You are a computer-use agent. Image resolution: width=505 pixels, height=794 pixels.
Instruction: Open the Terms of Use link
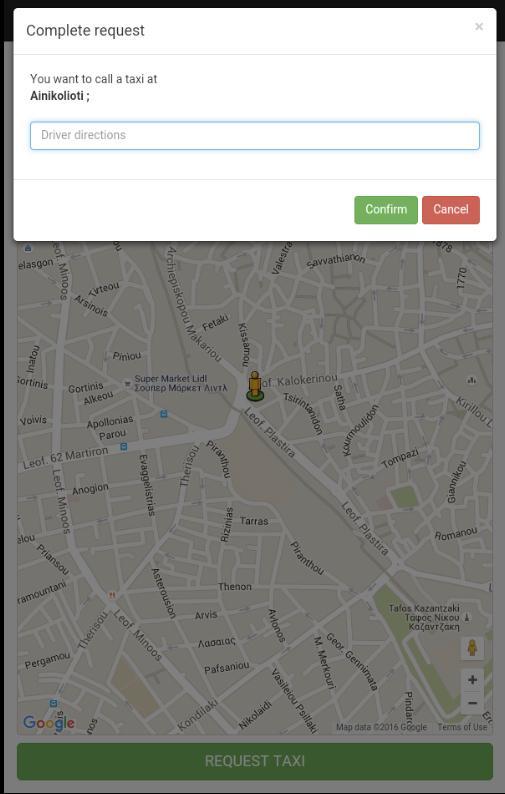coord(462,727)
